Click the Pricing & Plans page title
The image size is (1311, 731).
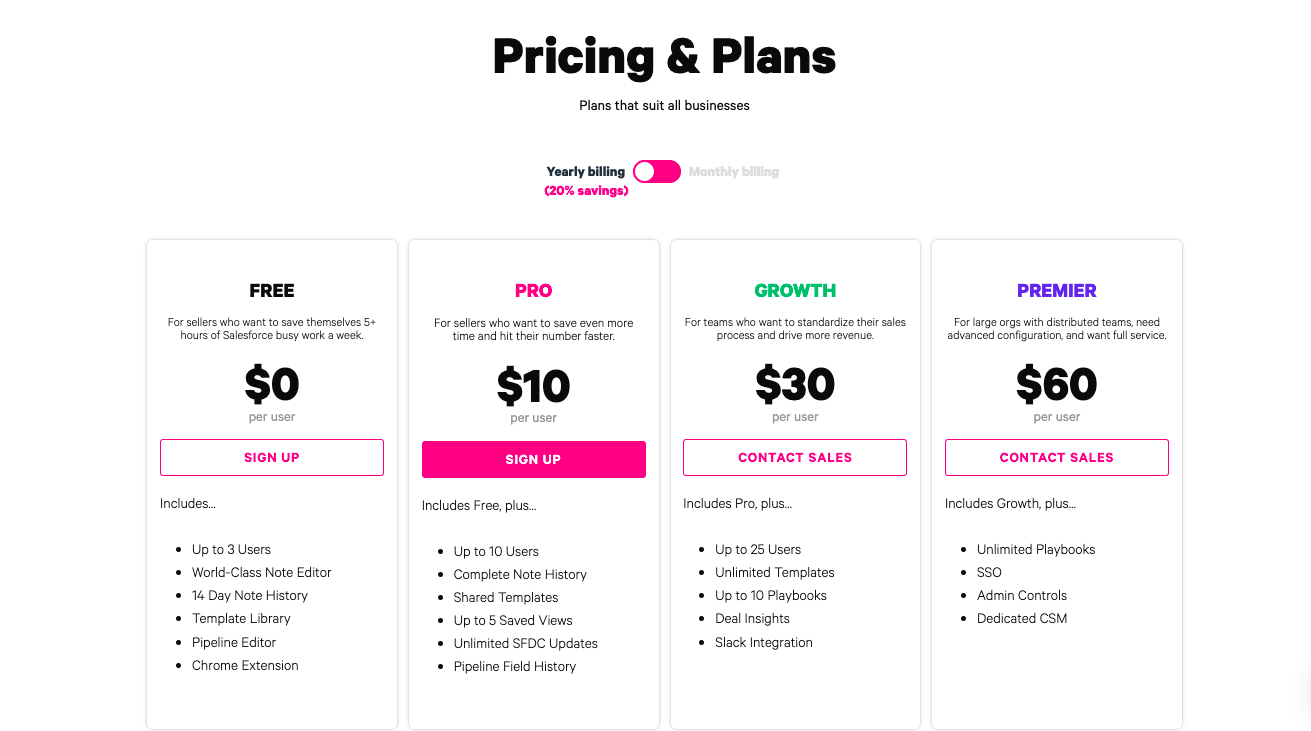click(664, 57)
